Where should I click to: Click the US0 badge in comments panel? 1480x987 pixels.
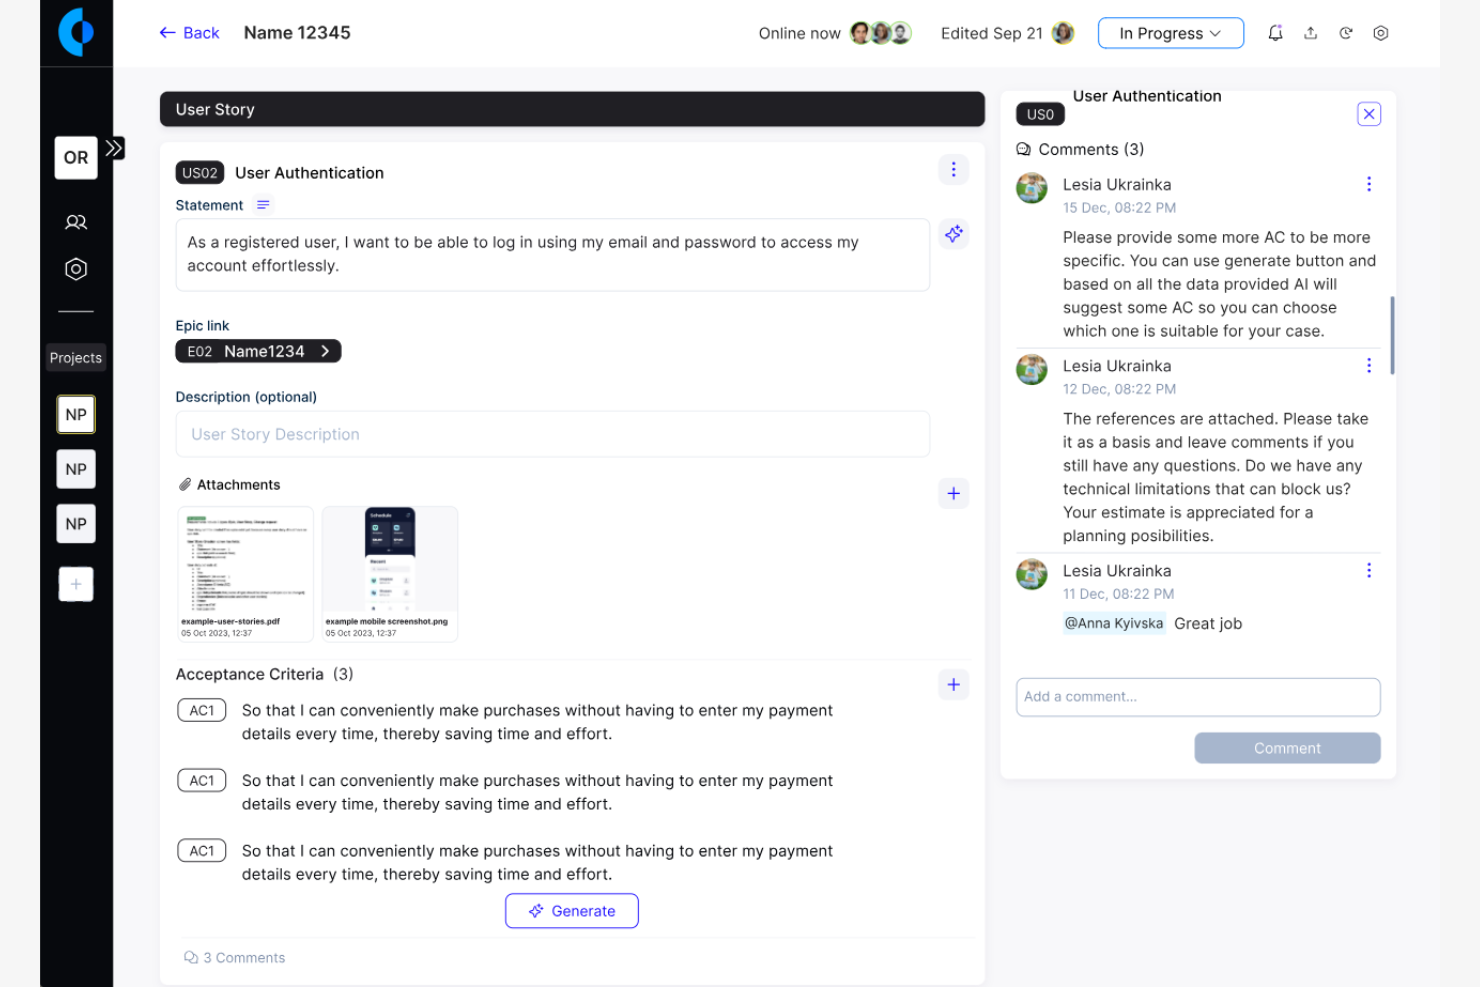1040,114
